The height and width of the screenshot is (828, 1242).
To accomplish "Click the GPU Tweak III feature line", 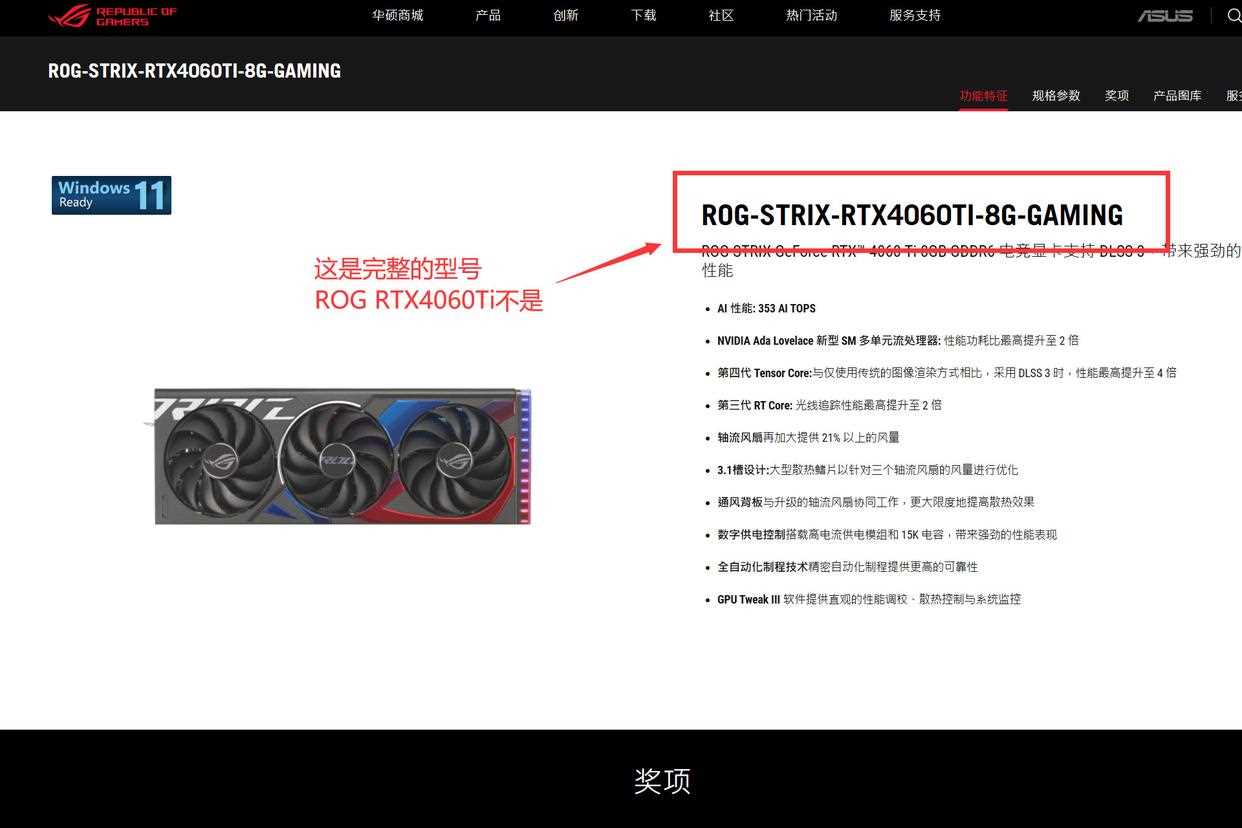I will click(869, 599).
